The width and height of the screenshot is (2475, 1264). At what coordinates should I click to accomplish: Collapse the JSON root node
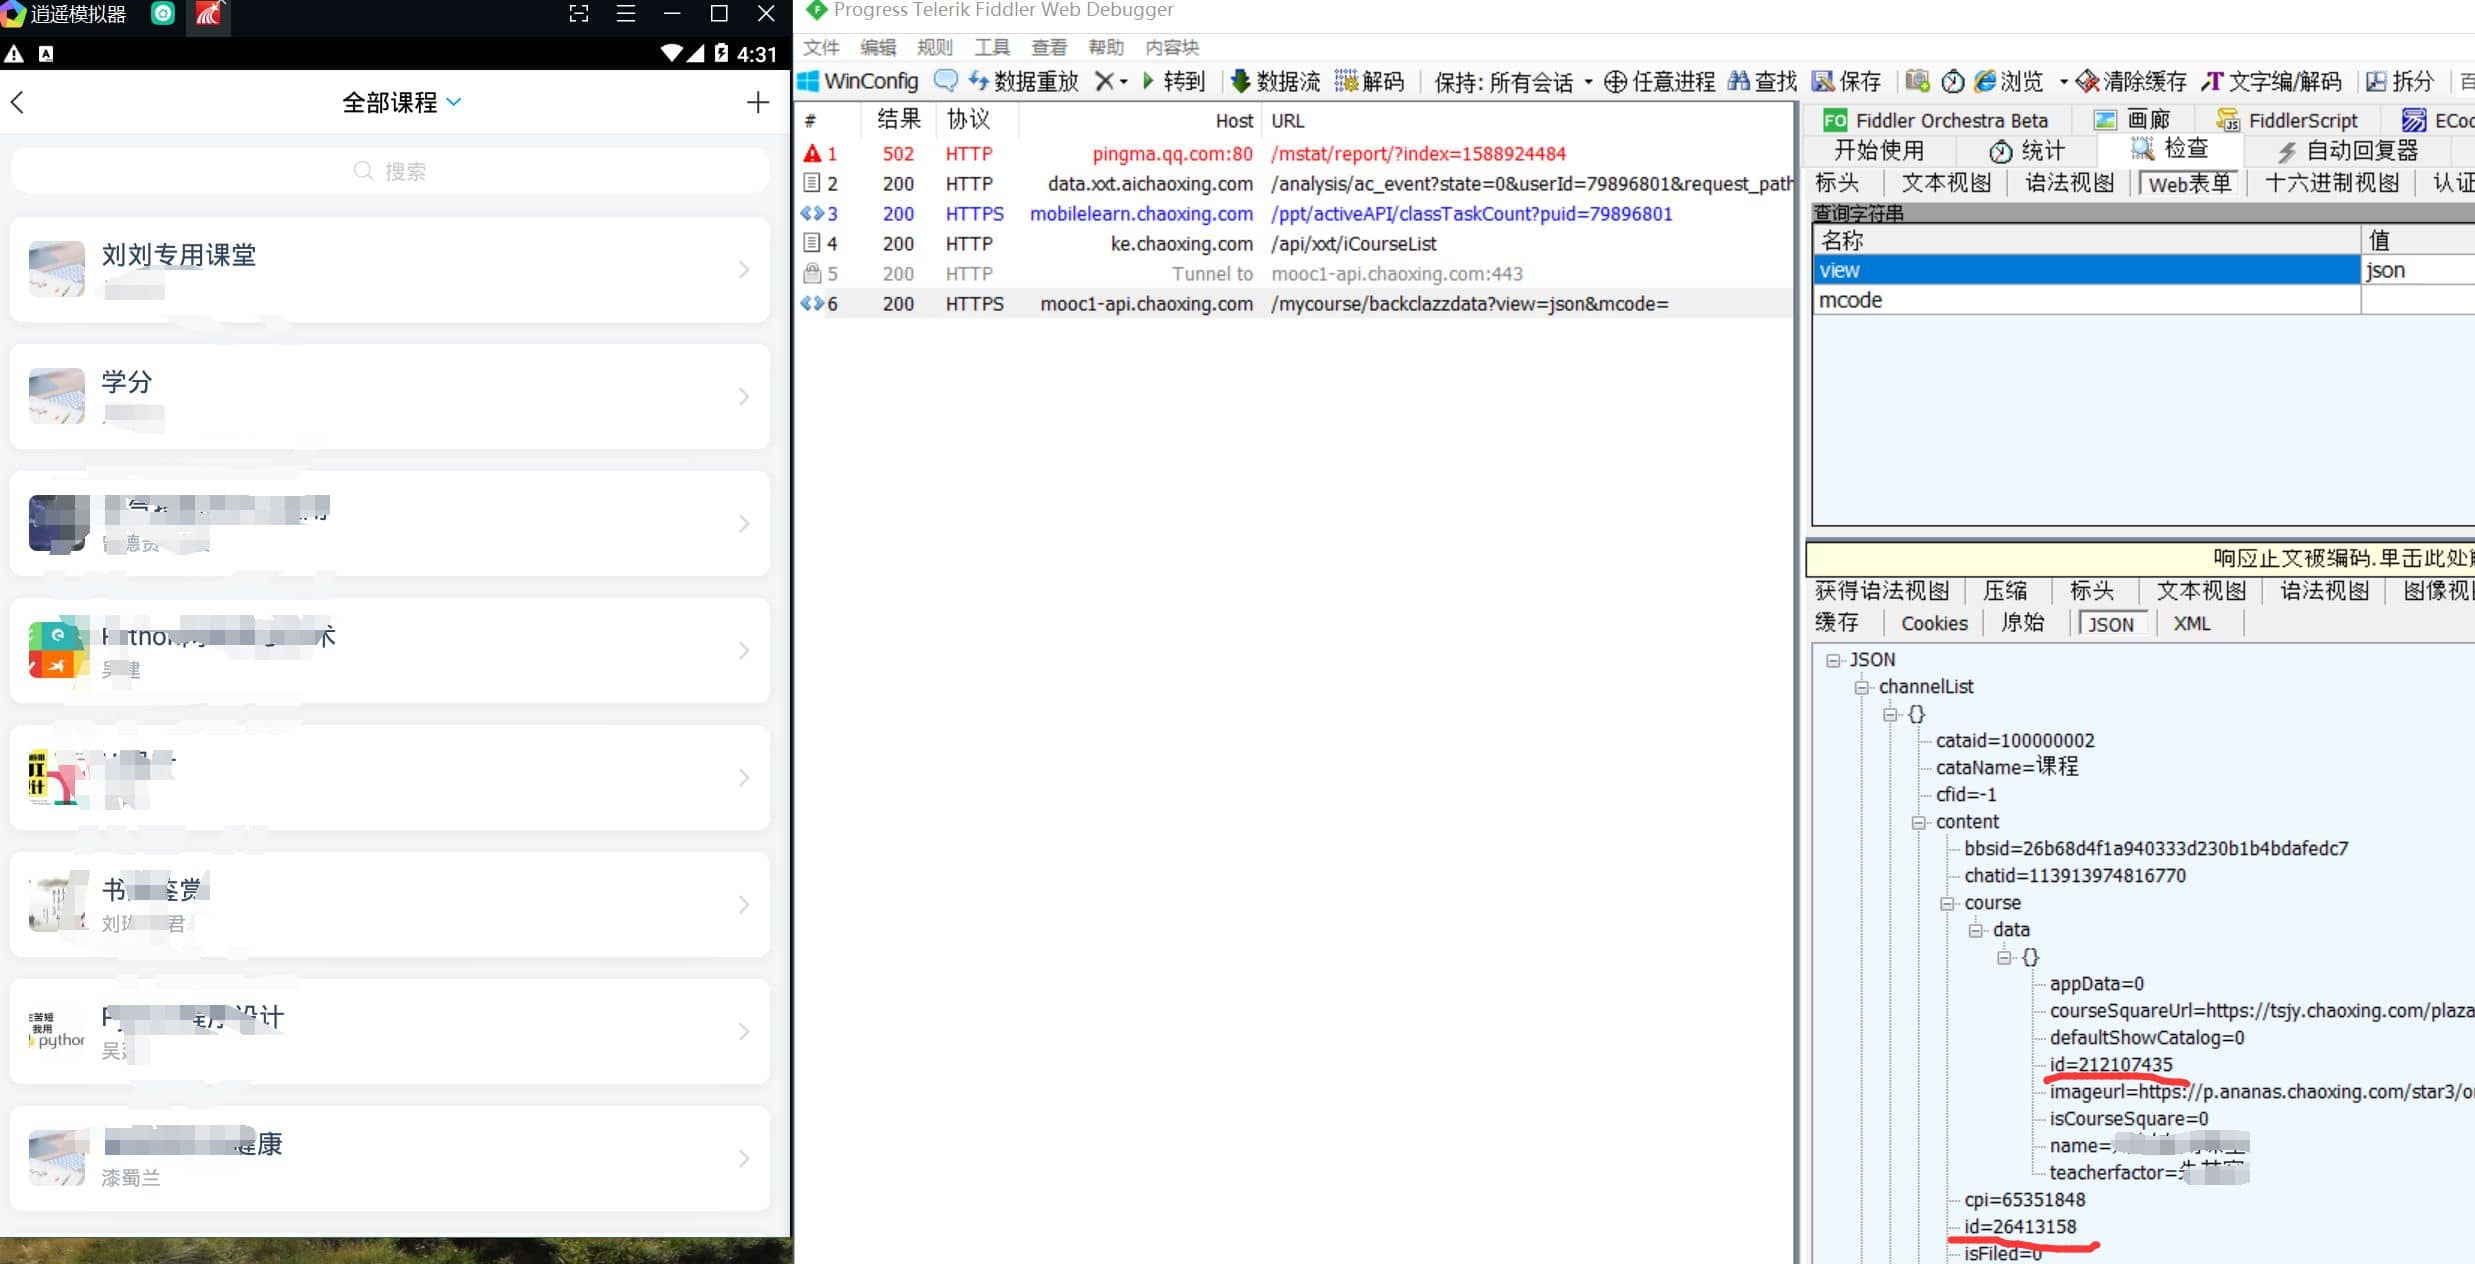click(x=1833, y=660)
